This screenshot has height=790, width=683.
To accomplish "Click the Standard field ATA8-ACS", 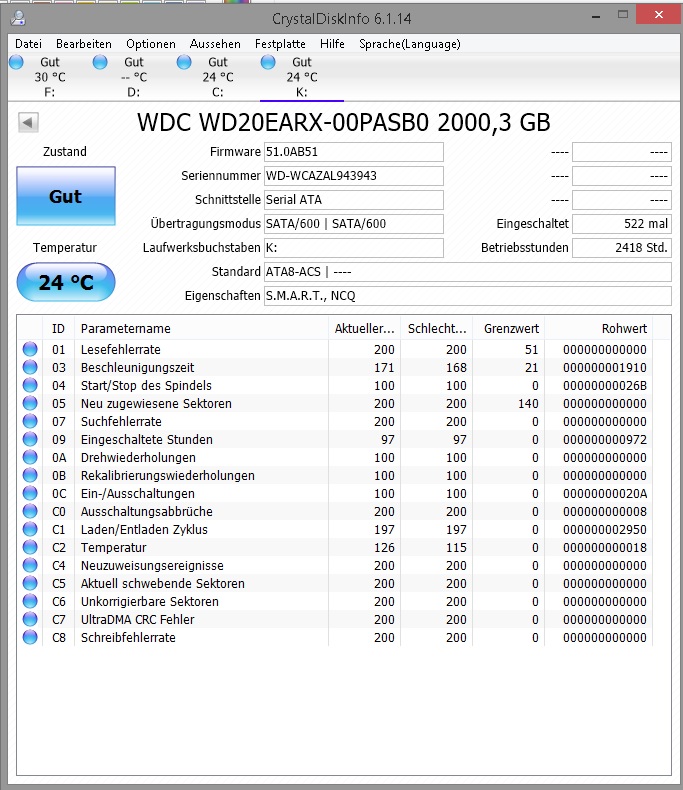I will (467, 272).
